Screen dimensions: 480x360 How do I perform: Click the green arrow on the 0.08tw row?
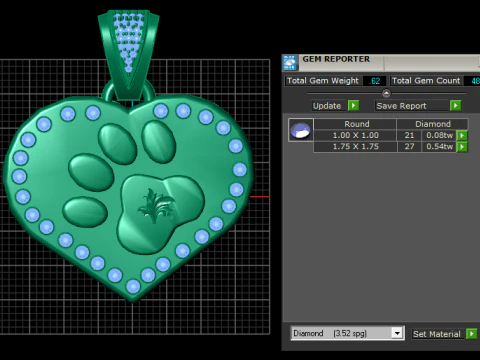462,135
